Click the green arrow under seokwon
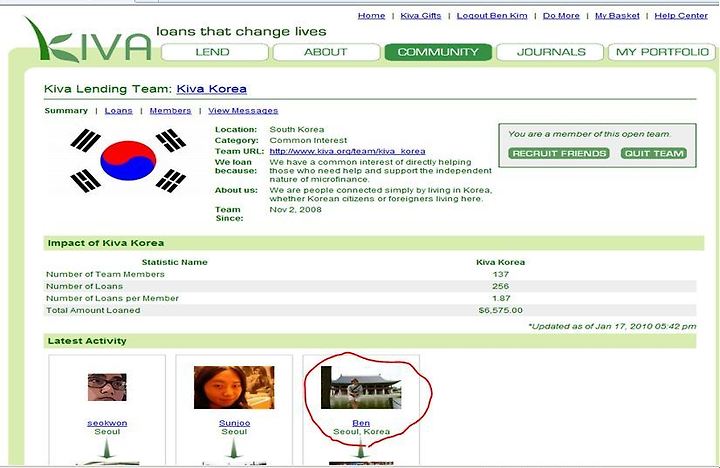Image resolution: width=720 pixels, height=468 pixels. tap(107, 449)
